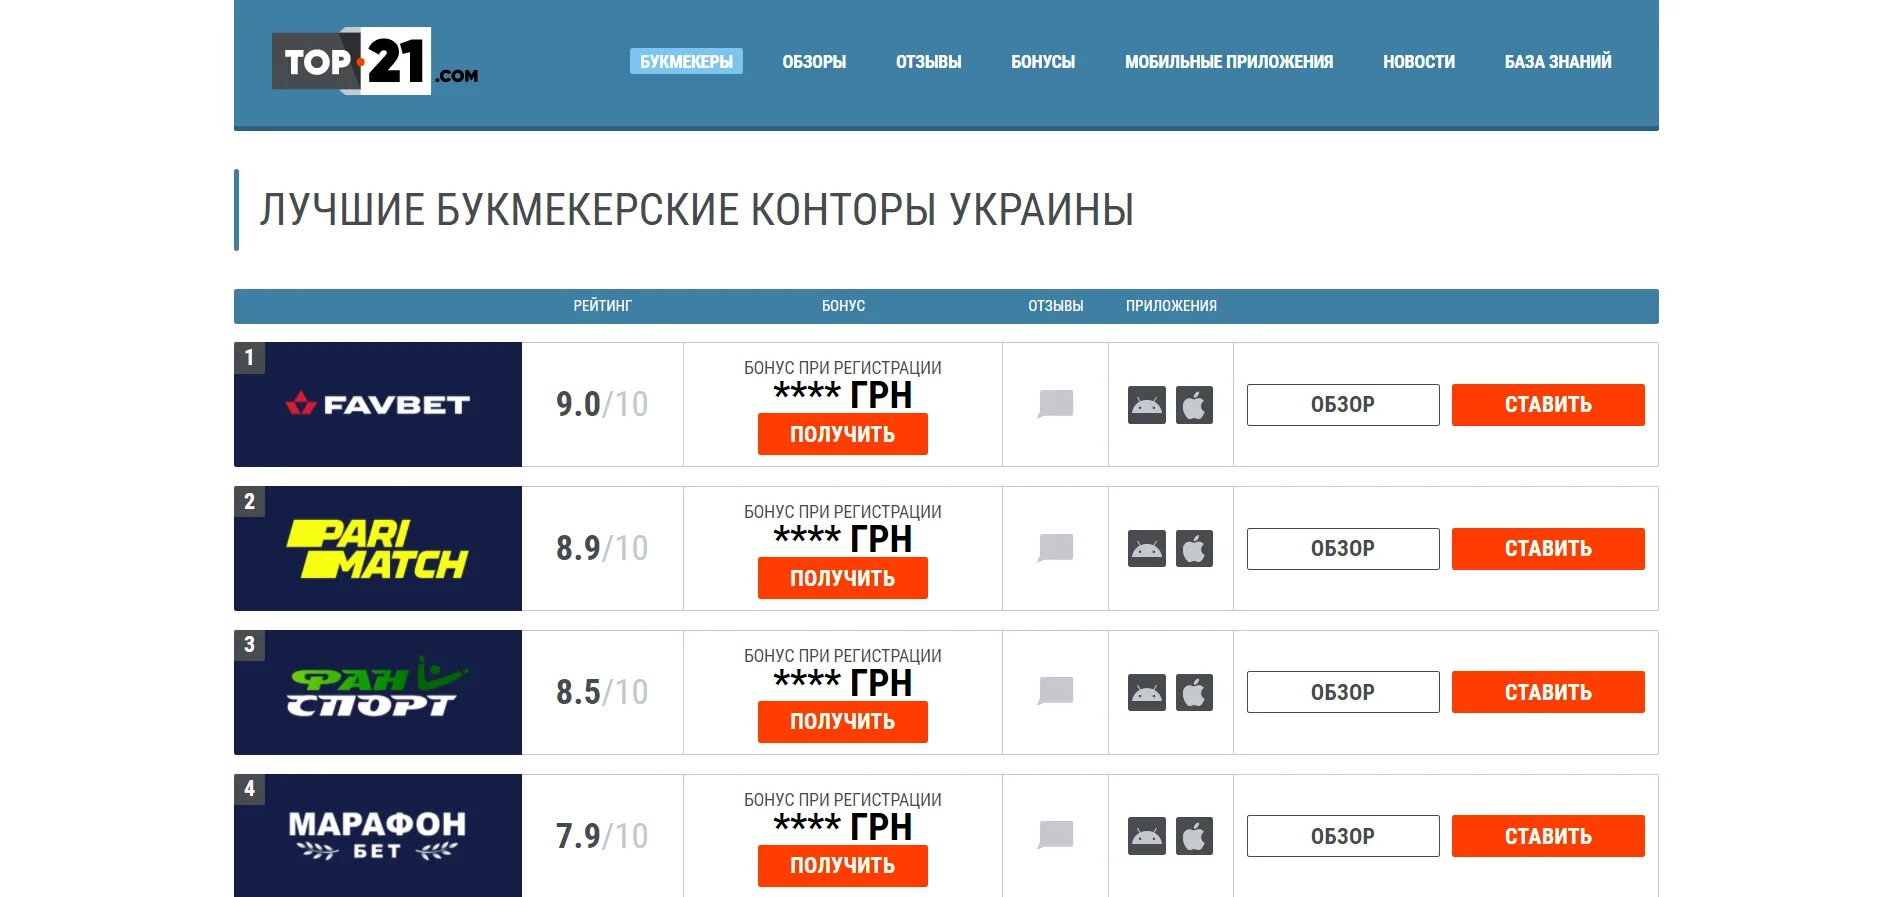Open Favbet reviews speech bubble icon

click(1055, 404)
